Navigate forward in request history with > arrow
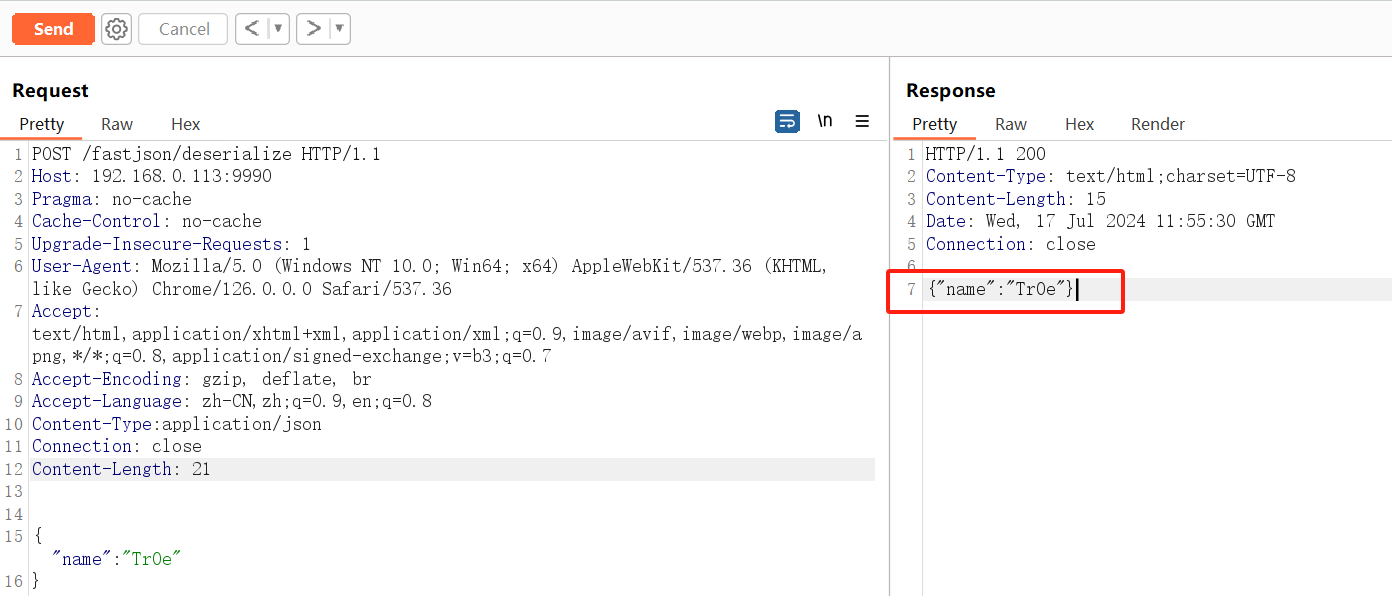Viewport: 1392px width, 596px height. click(314, 28)
